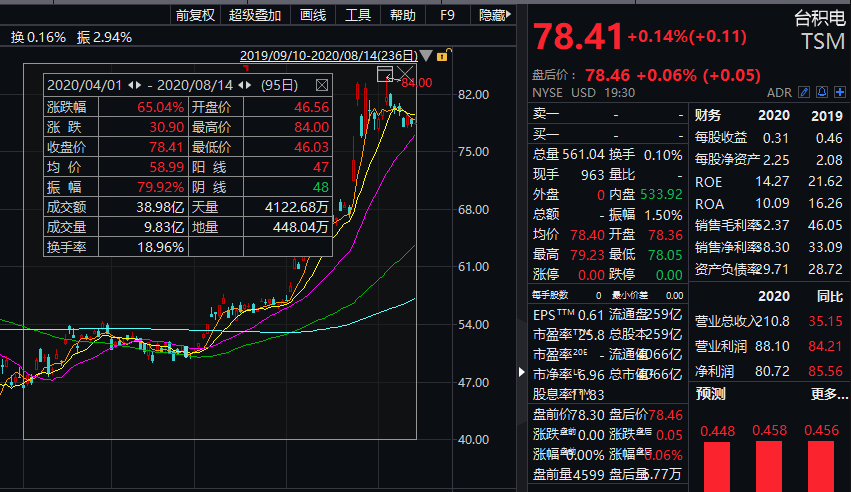Click the 换手率 18.96% cell
This screenshot has width=851, height=492.
(116, 247)
